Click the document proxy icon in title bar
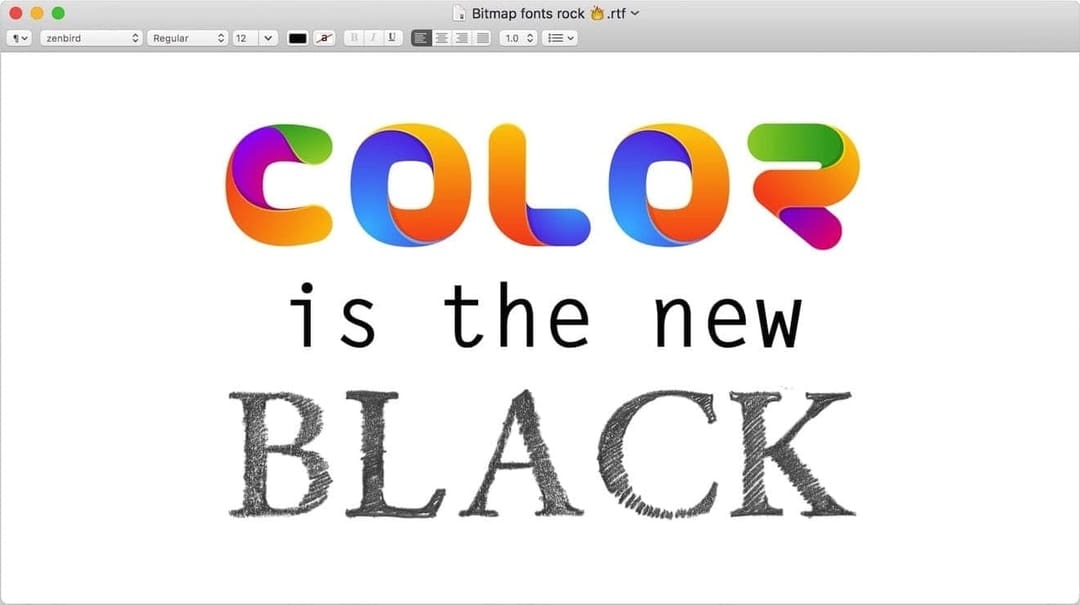The image size is (1080, 605). click(459, 13)
